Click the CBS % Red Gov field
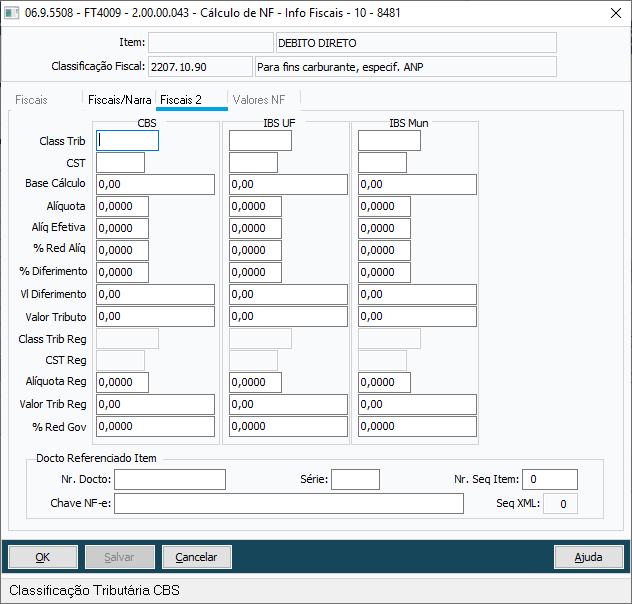 tap(156, 426)
